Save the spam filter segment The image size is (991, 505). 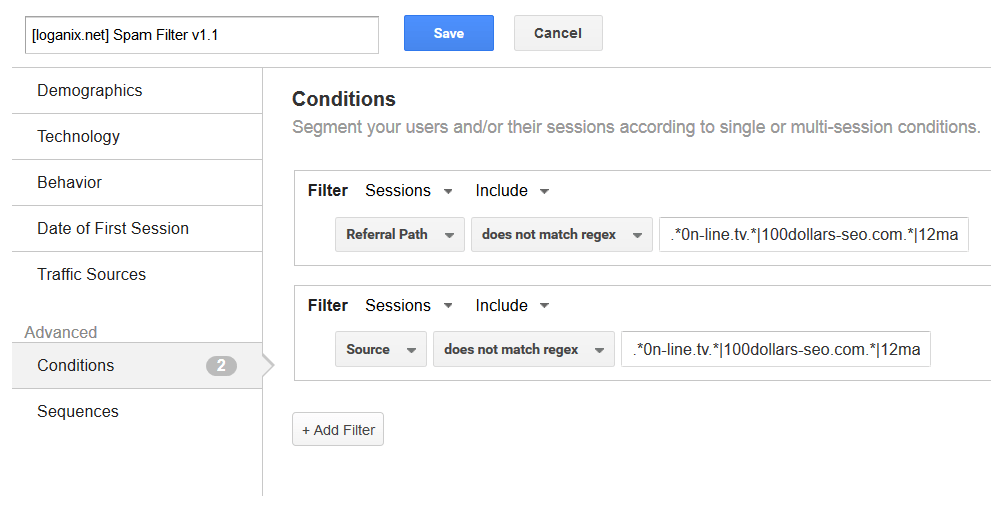[449, 33]
